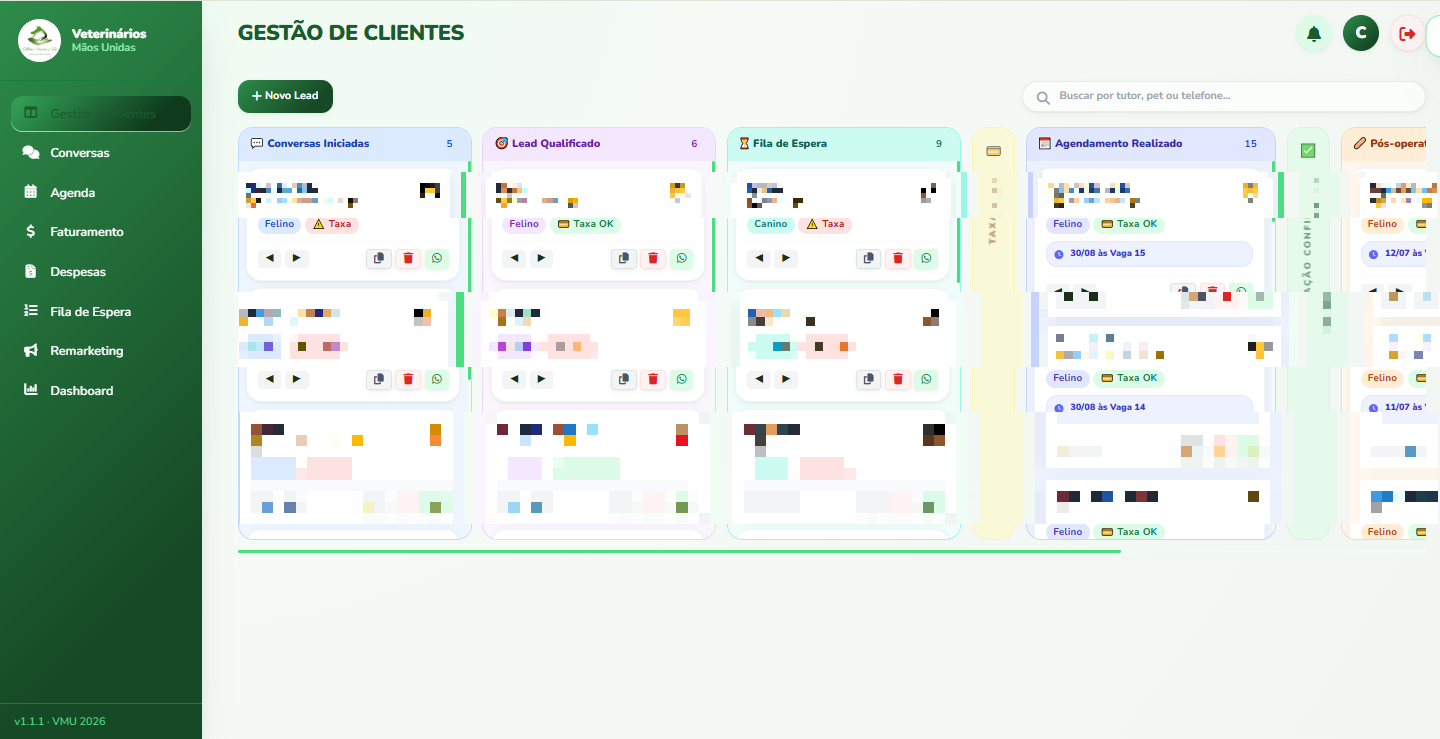Open the user avatar labeled C
Image resolution: width=1440 pixels, height=739 pixels.
(1361, 33)
